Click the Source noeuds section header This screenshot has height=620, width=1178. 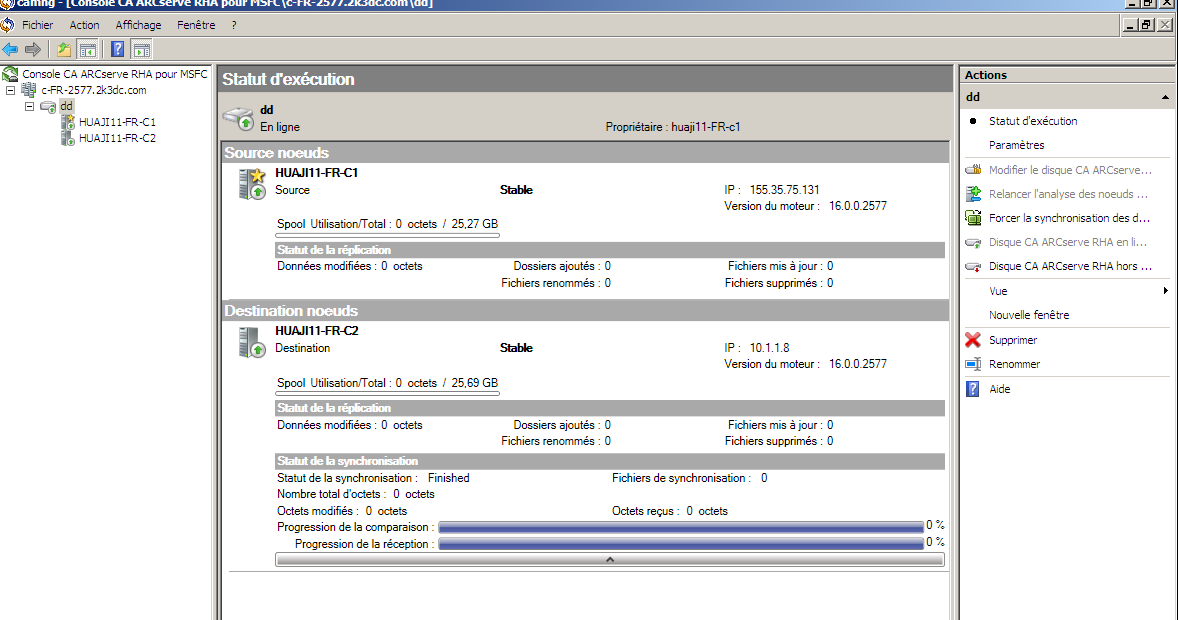point(585,153)
